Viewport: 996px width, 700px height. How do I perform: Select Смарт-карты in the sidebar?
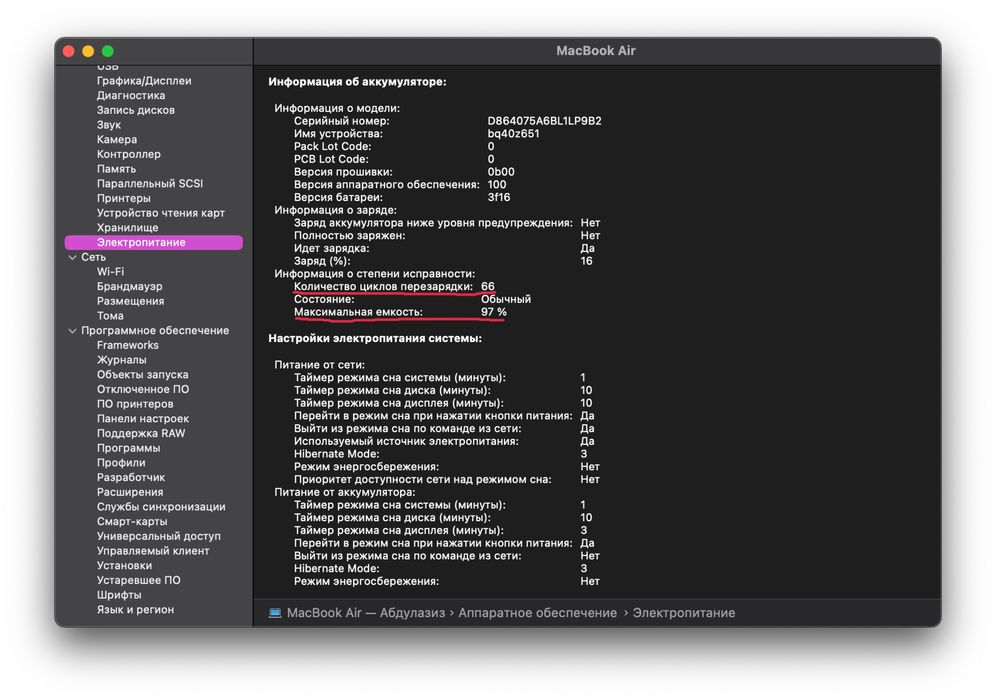132,521
